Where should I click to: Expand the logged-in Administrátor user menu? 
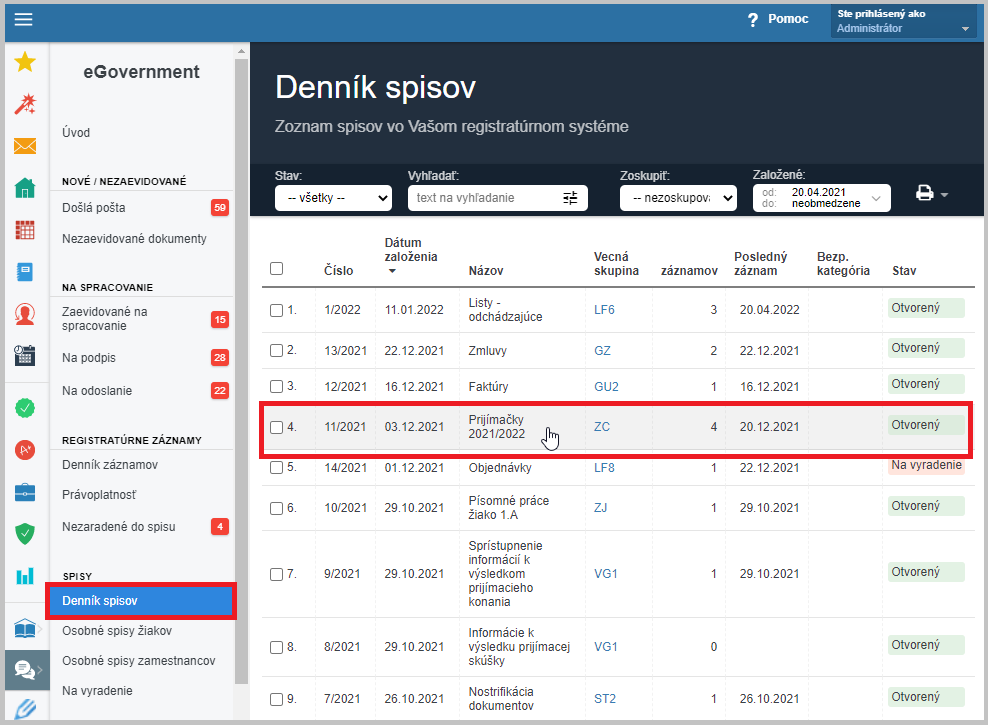click(904, 21)
